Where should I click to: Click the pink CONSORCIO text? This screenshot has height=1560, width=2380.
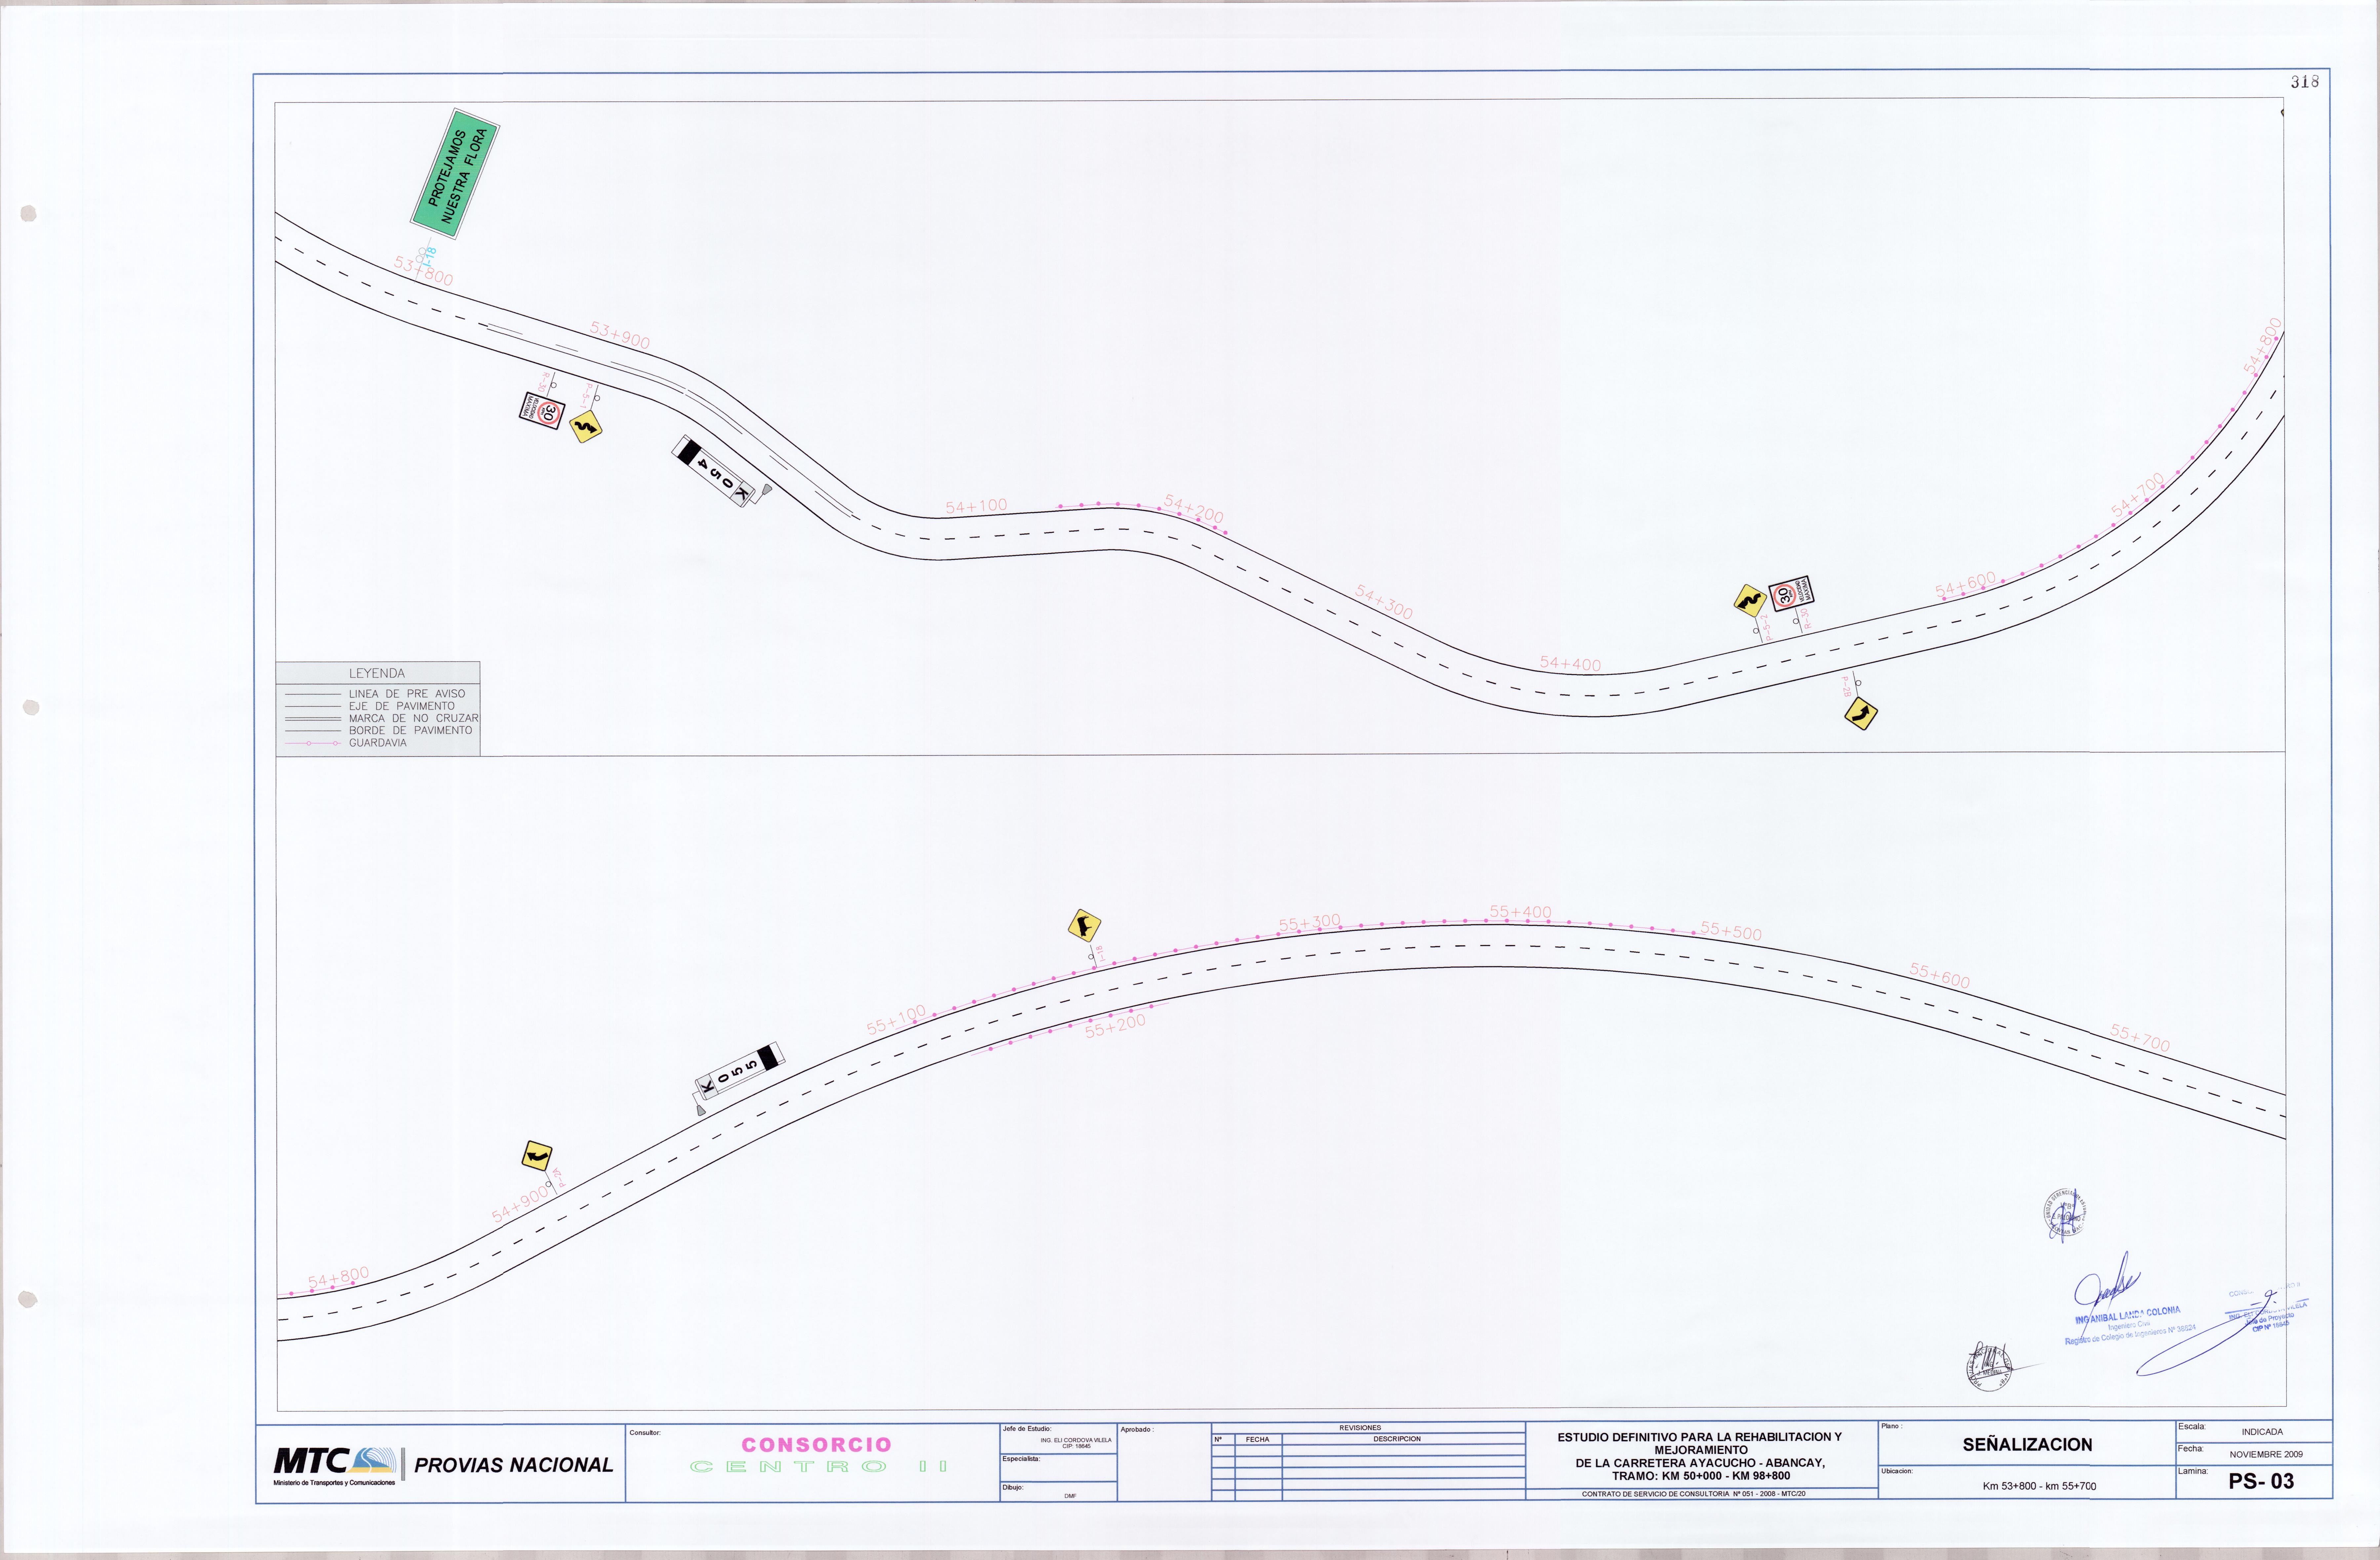(x=816, y=1445)
